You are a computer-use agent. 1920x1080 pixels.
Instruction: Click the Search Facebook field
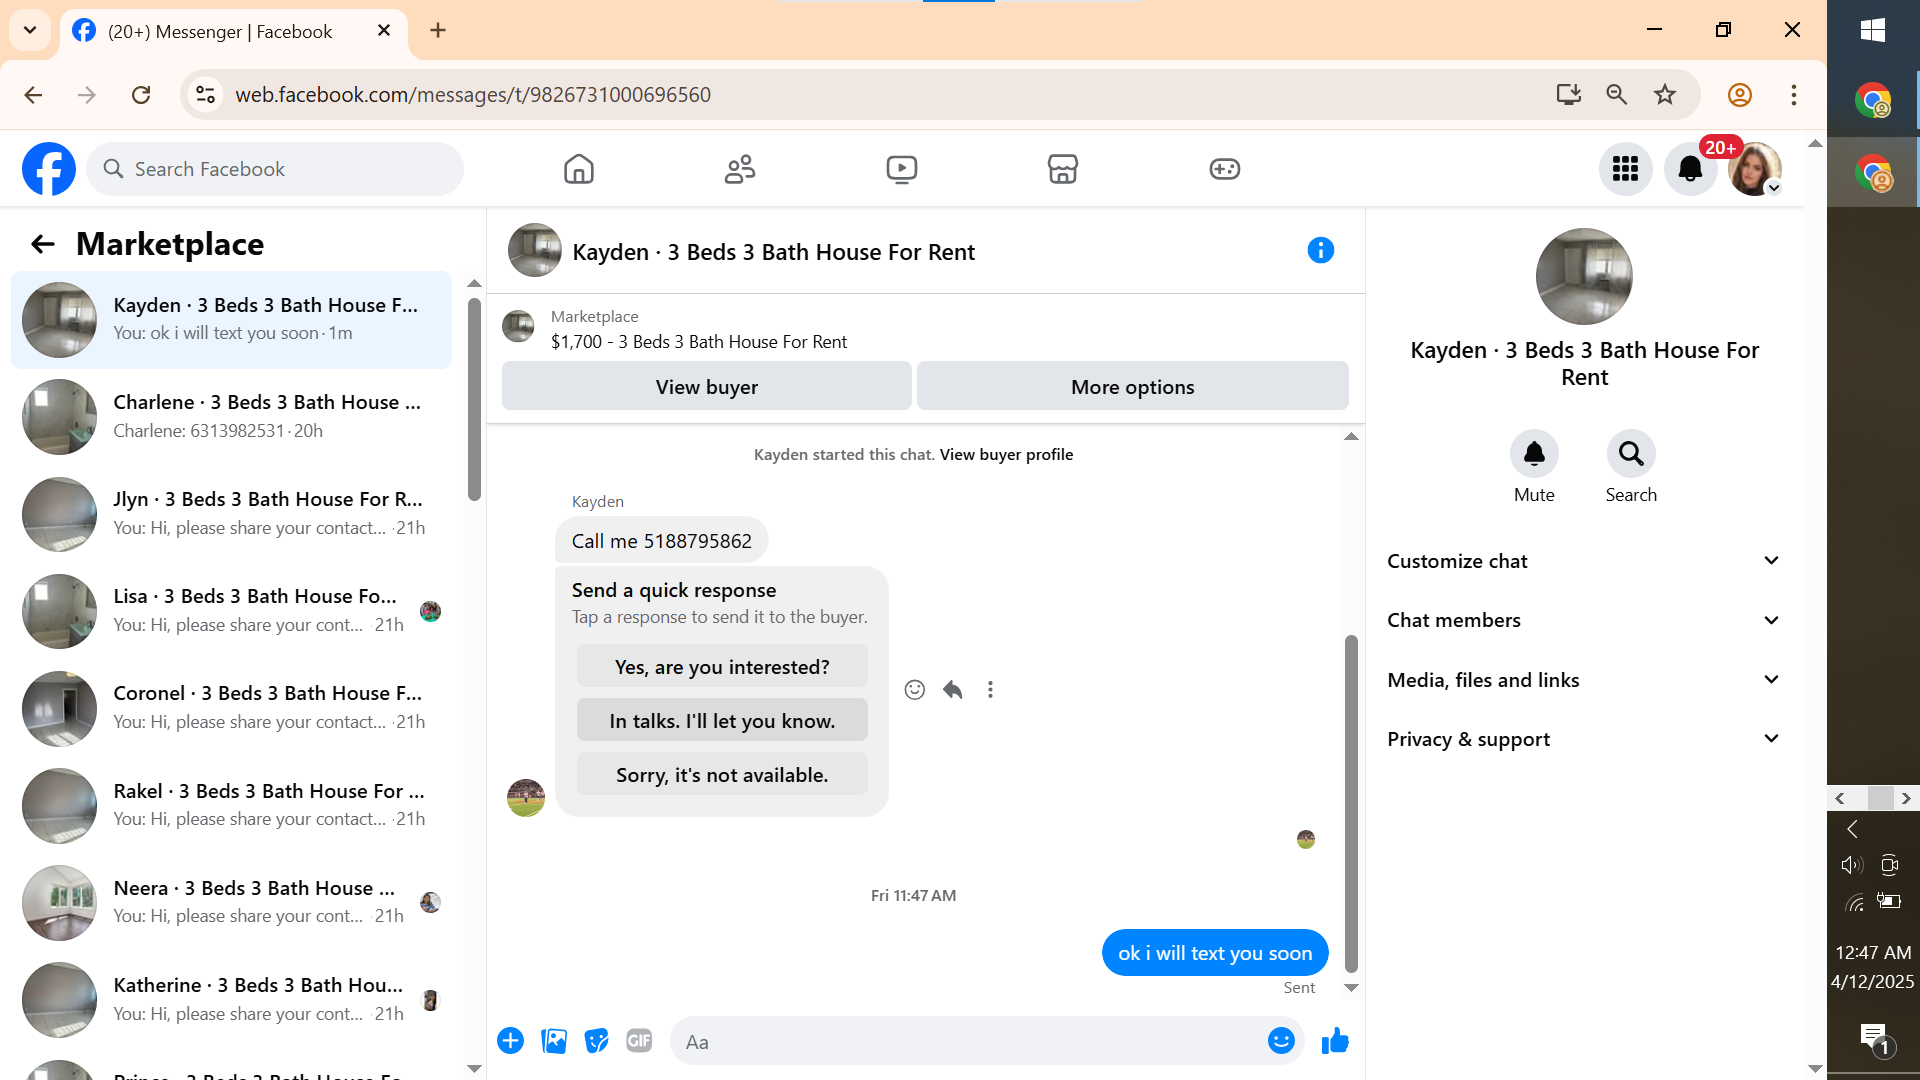pyautogui.click(x=275, y=169)
